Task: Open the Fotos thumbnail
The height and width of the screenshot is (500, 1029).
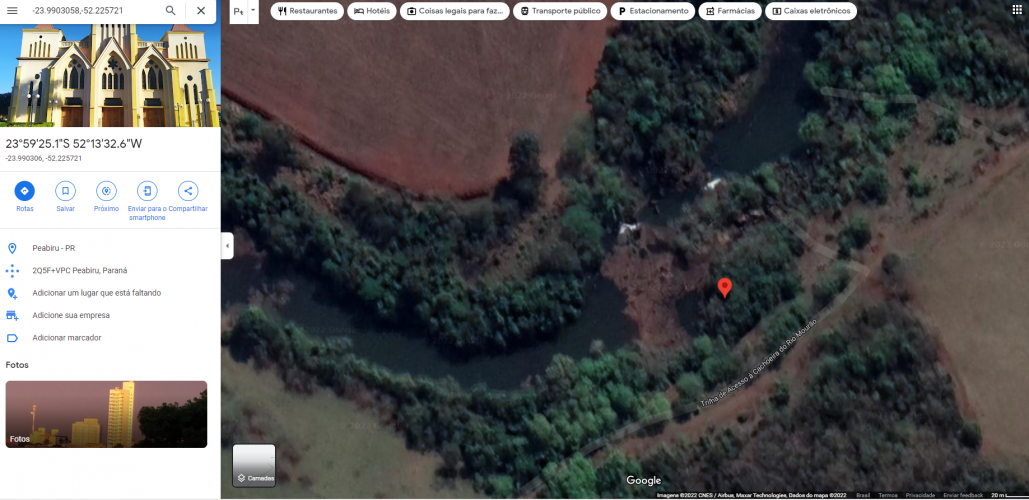Action: coord(106,414)
